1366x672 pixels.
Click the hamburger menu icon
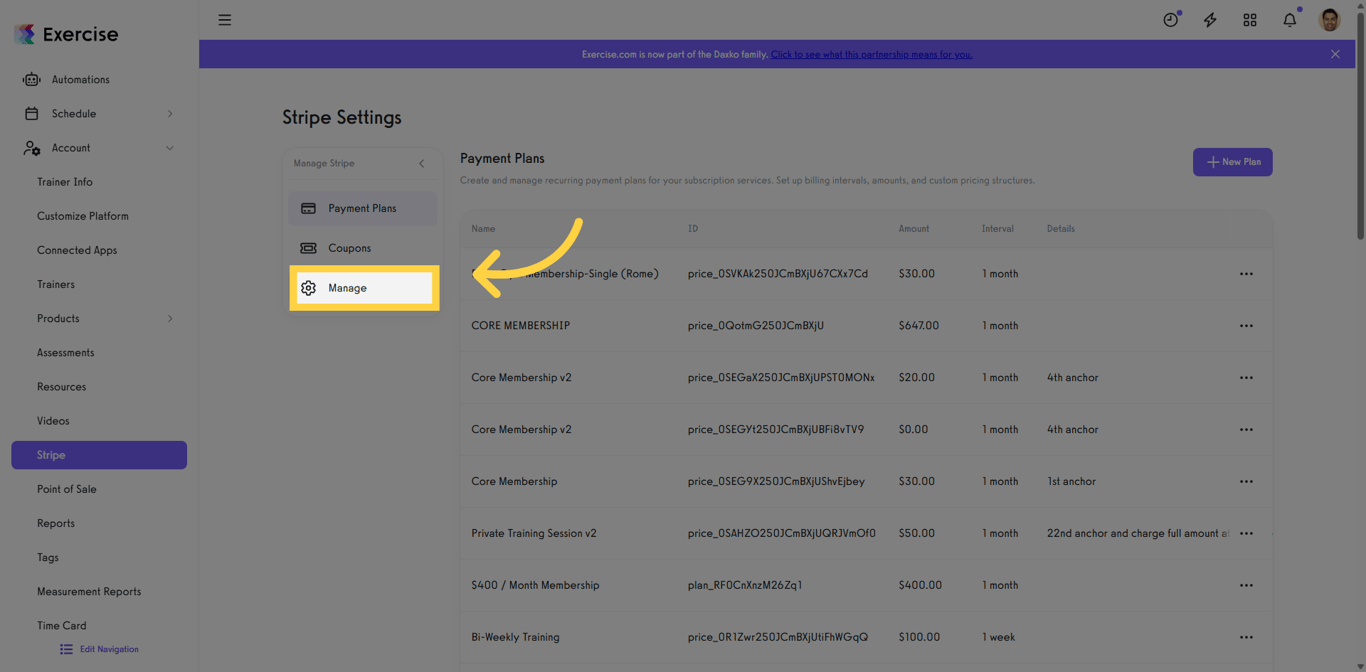(224, 19)
